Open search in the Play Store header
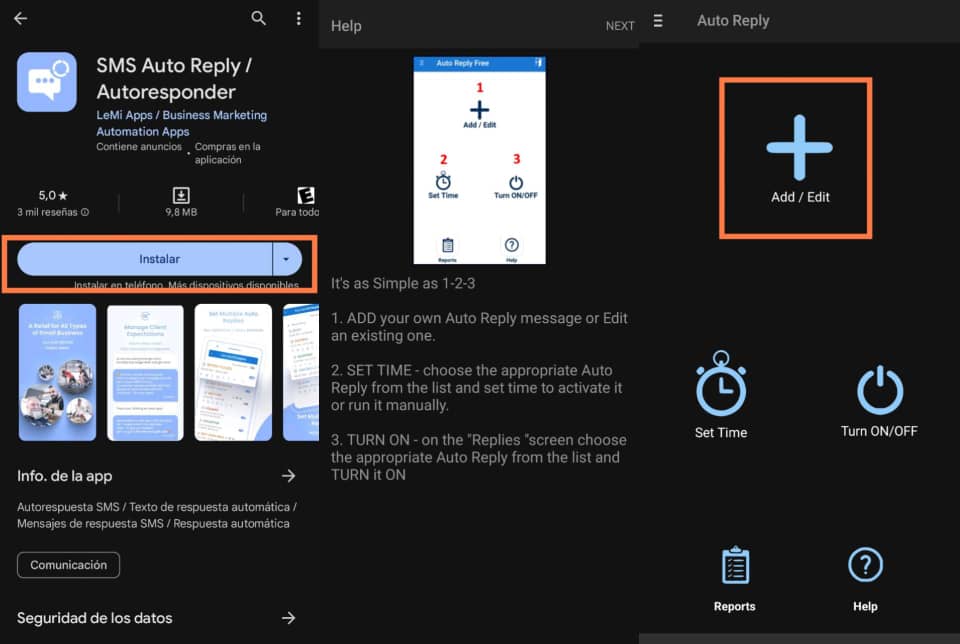Viewport: 960px width, 644px height. pos(258,18)
